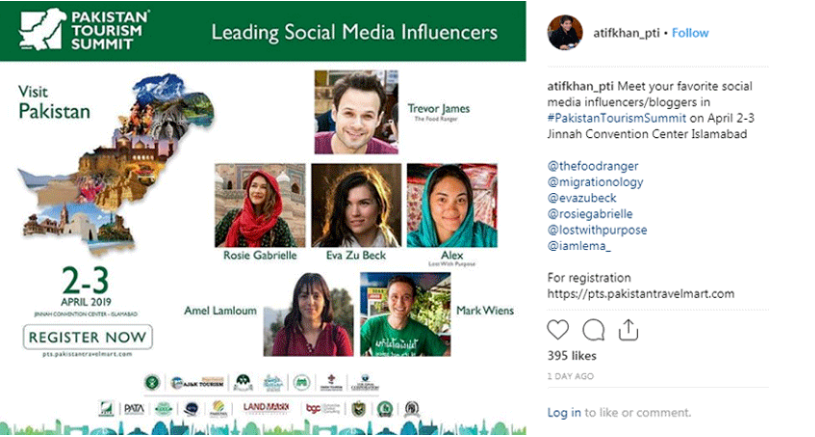Open the #PakistanTourismSummit hashtag

(616, 118)
